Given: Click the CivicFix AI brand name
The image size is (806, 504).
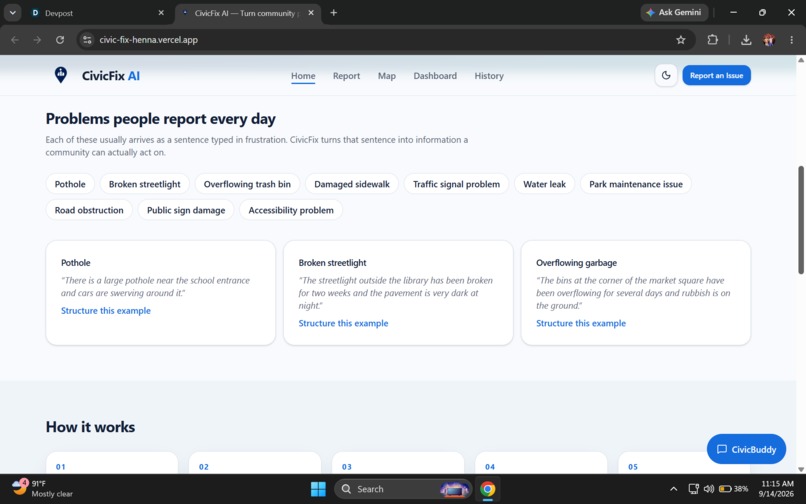Looking at the screenshot, I should coord(111,76).
